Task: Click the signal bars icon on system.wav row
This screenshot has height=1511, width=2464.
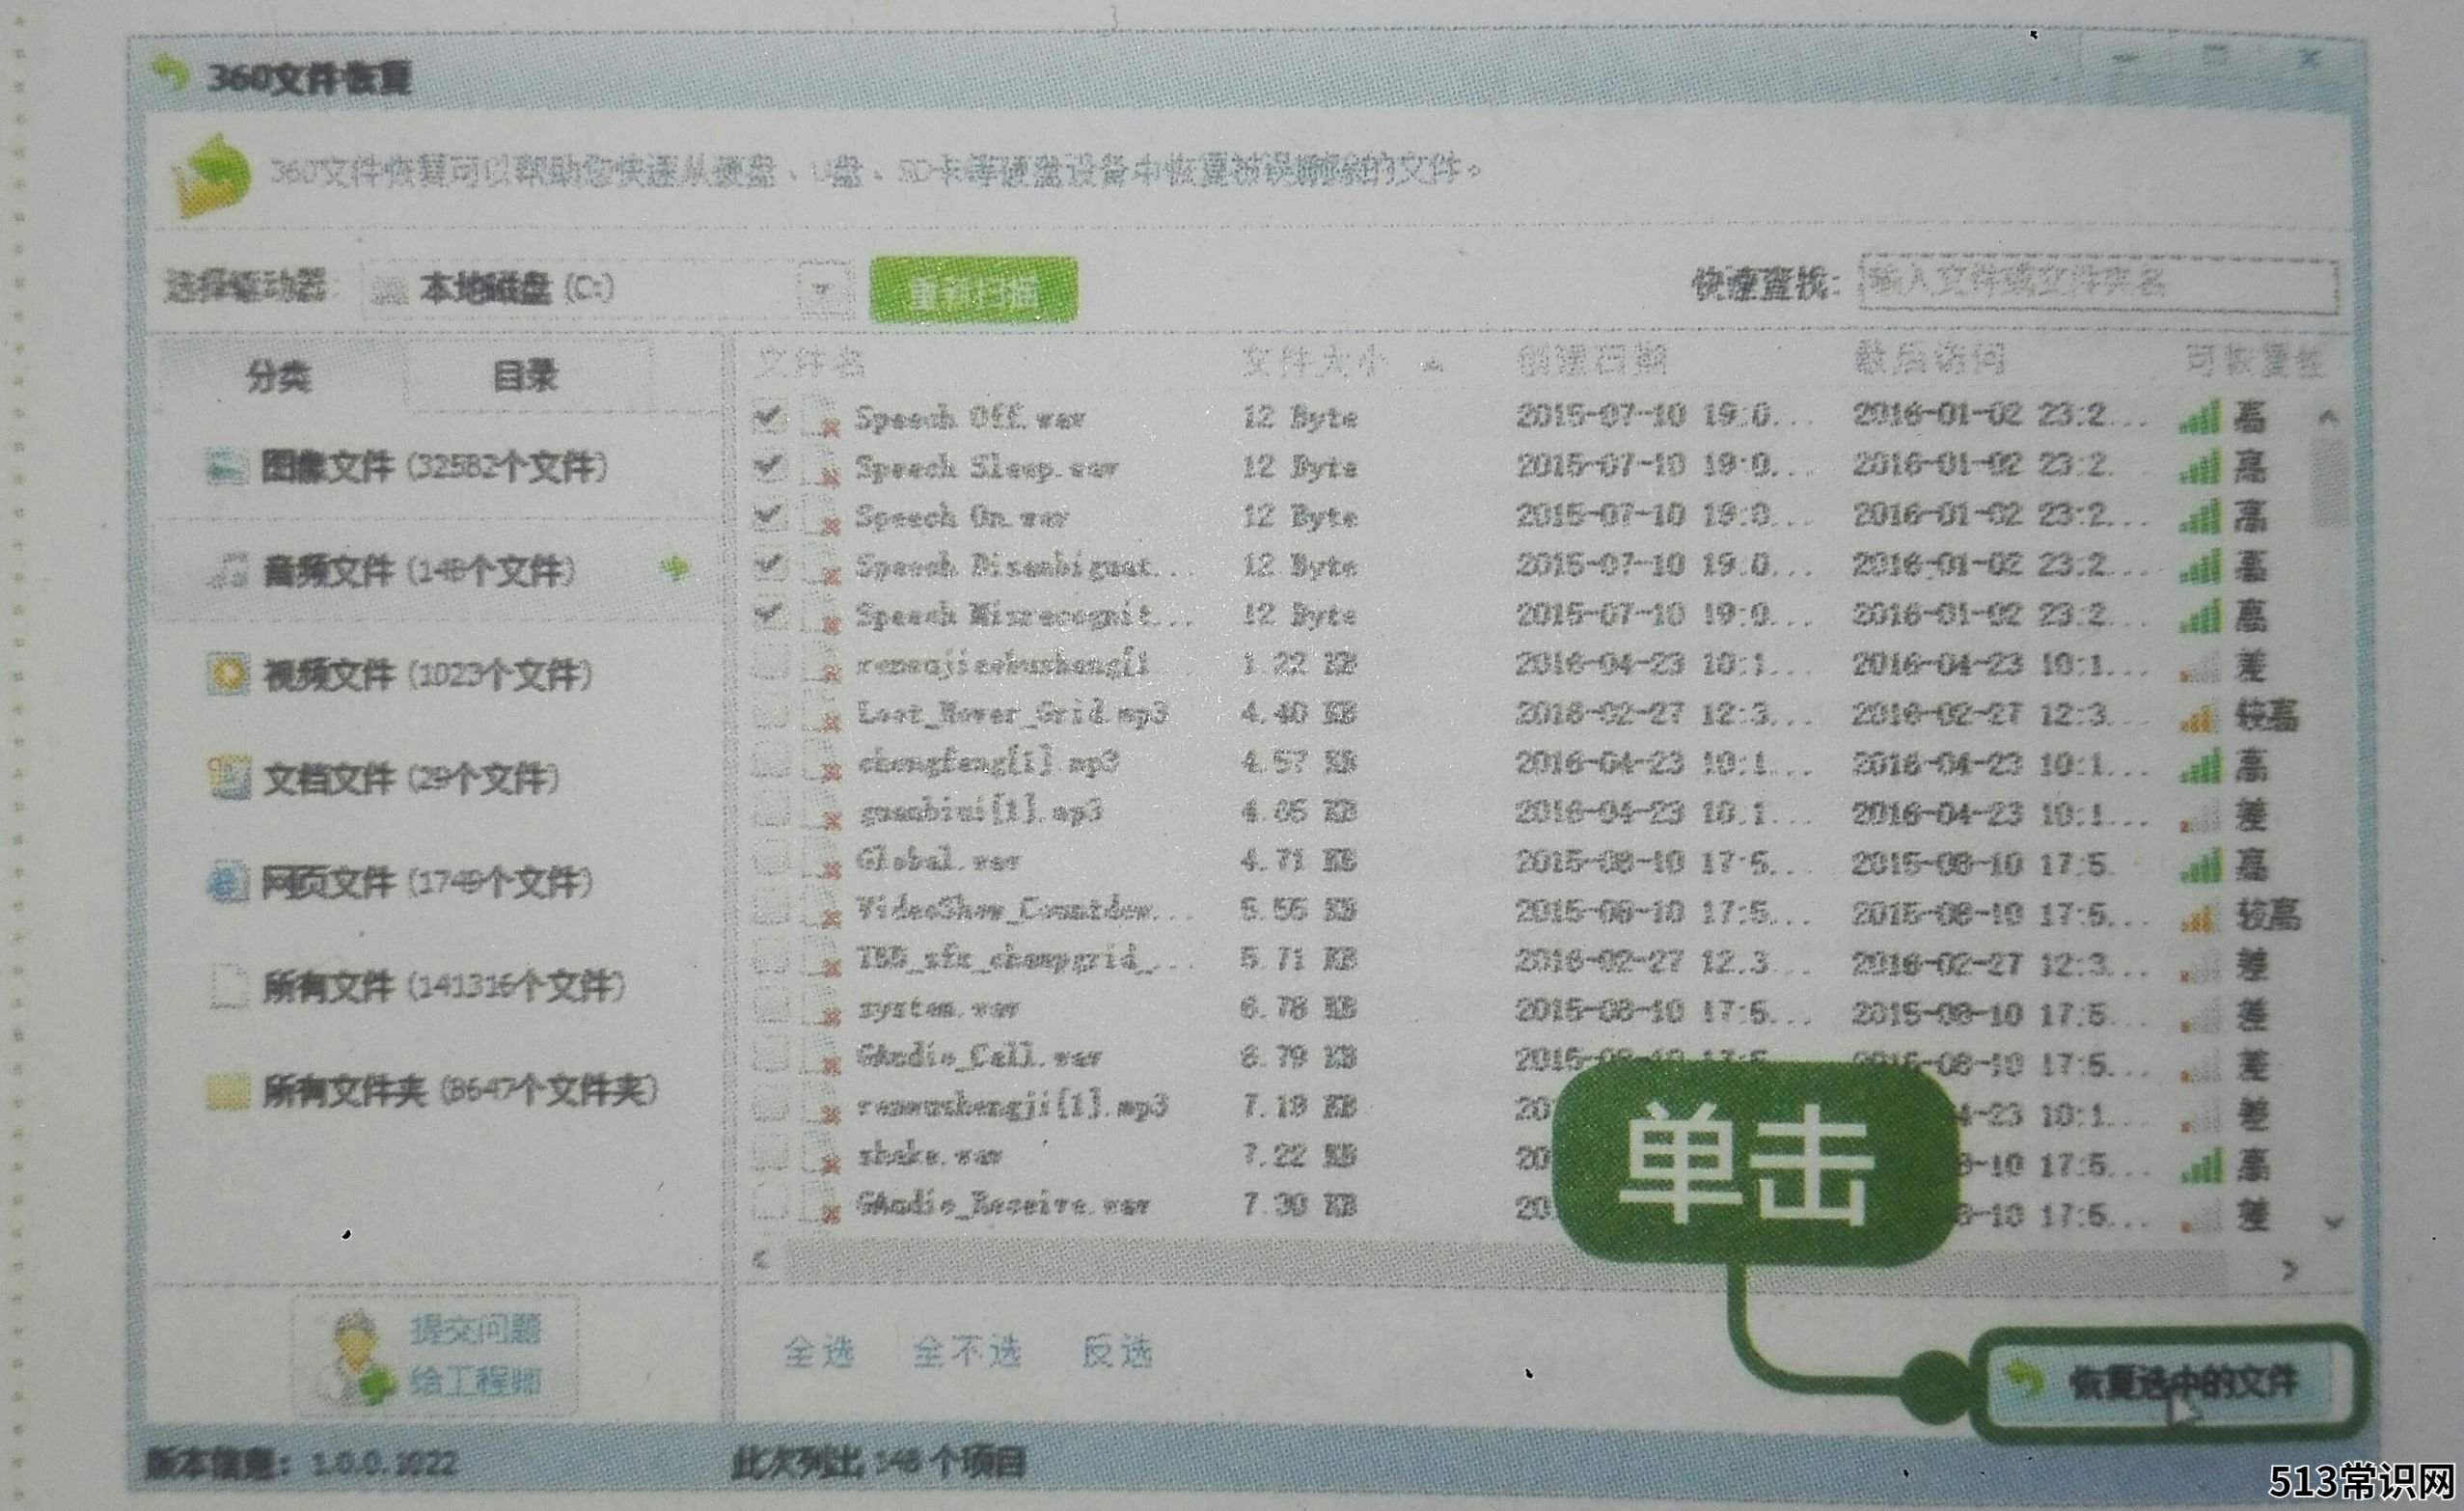Action: [2200, 1014]
